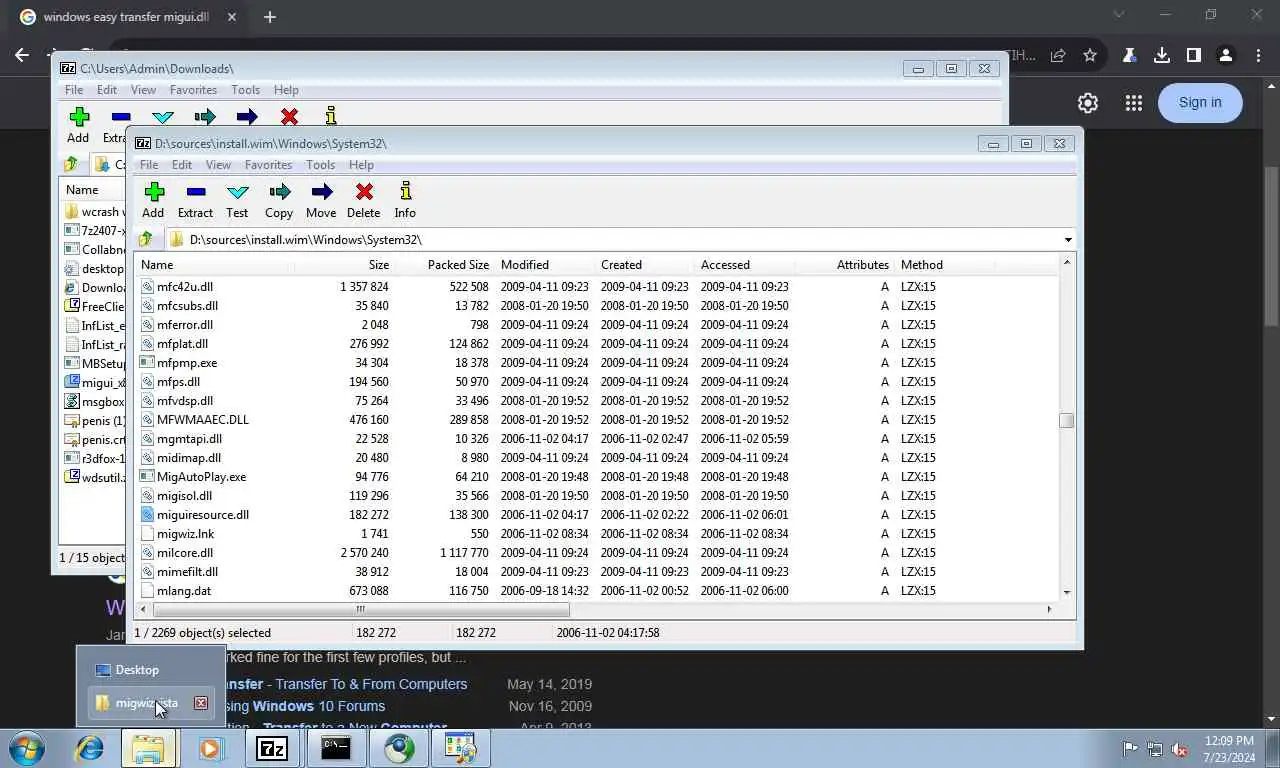Open File menu in System32 window

pos(148,165)
